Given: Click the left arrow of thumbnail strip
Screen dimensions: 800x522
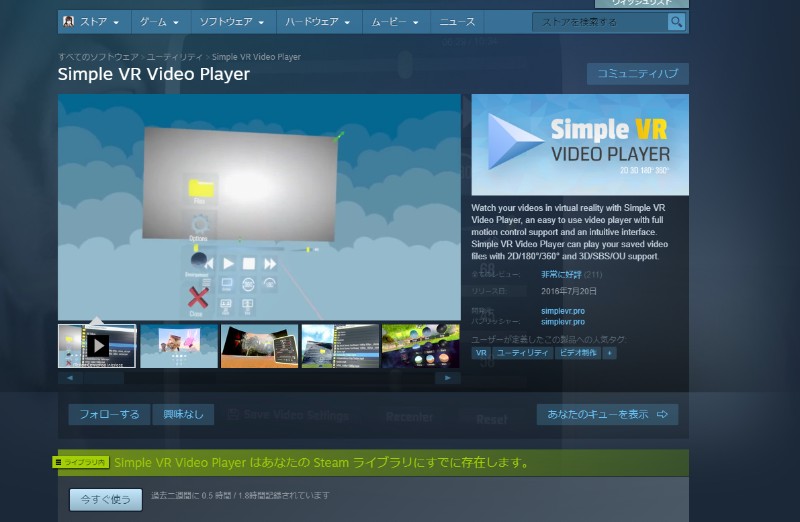Looking at the screenshot, I should click(70, 378).
